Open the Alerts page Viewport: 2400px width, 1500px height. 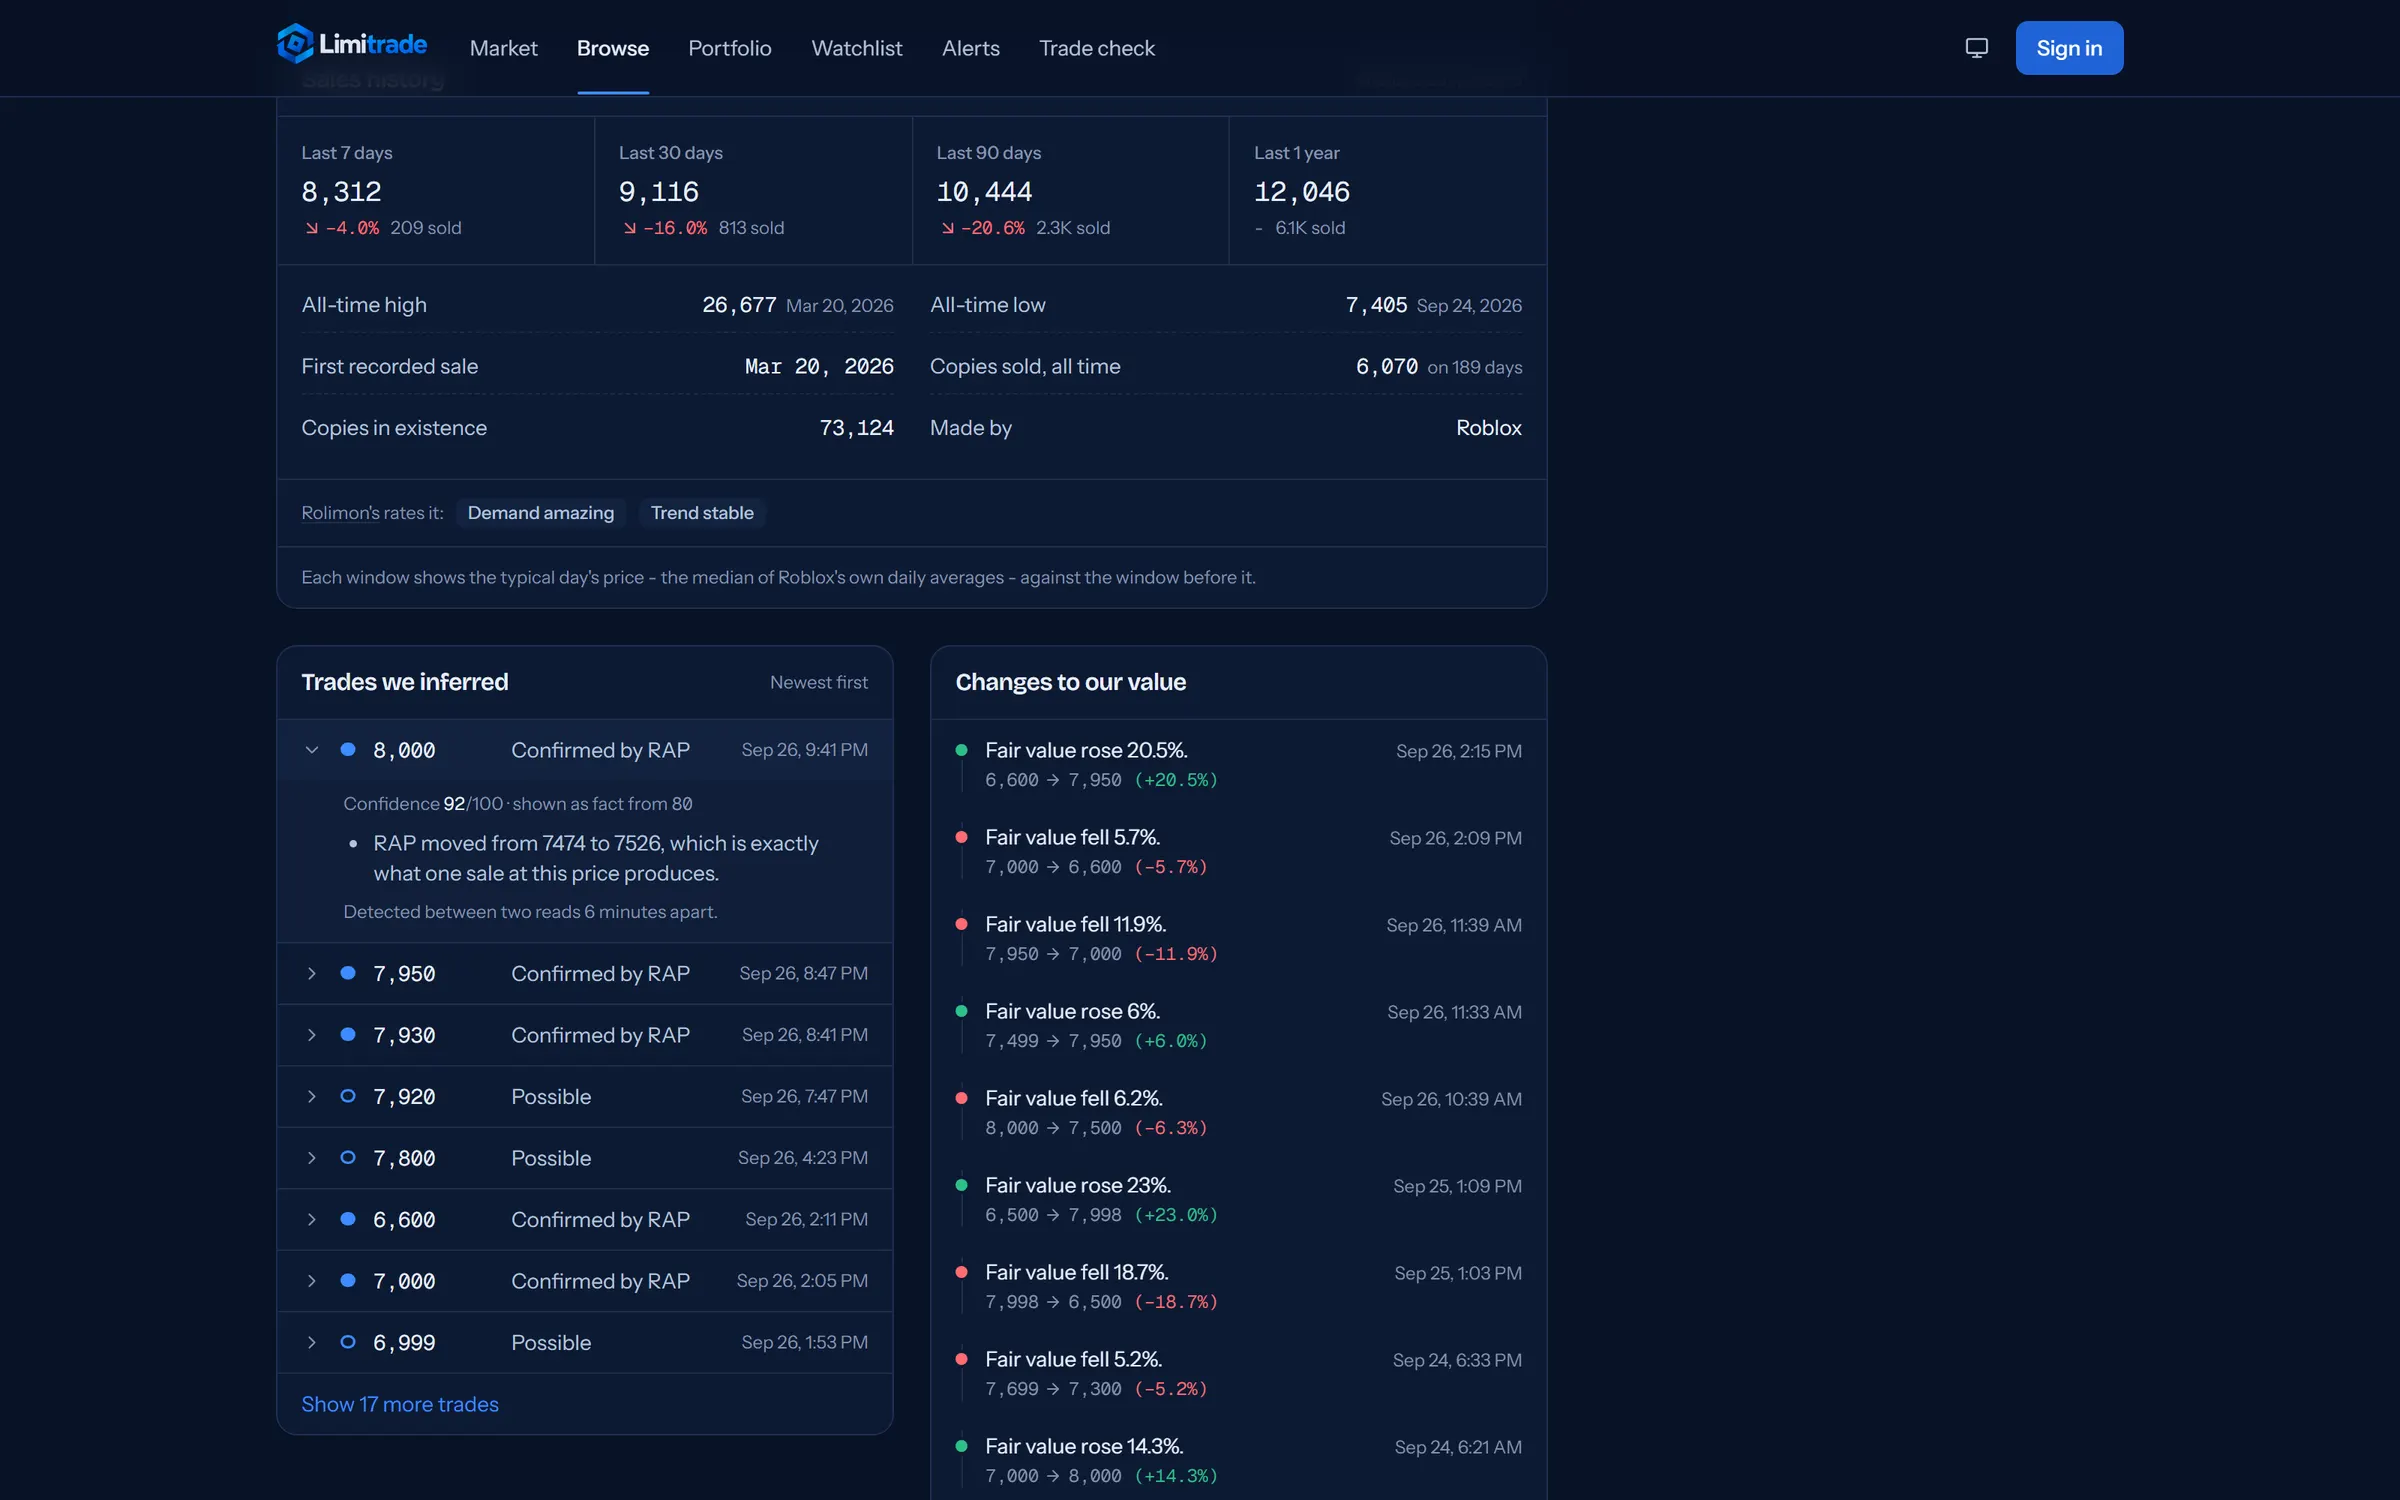coord(970,48)
